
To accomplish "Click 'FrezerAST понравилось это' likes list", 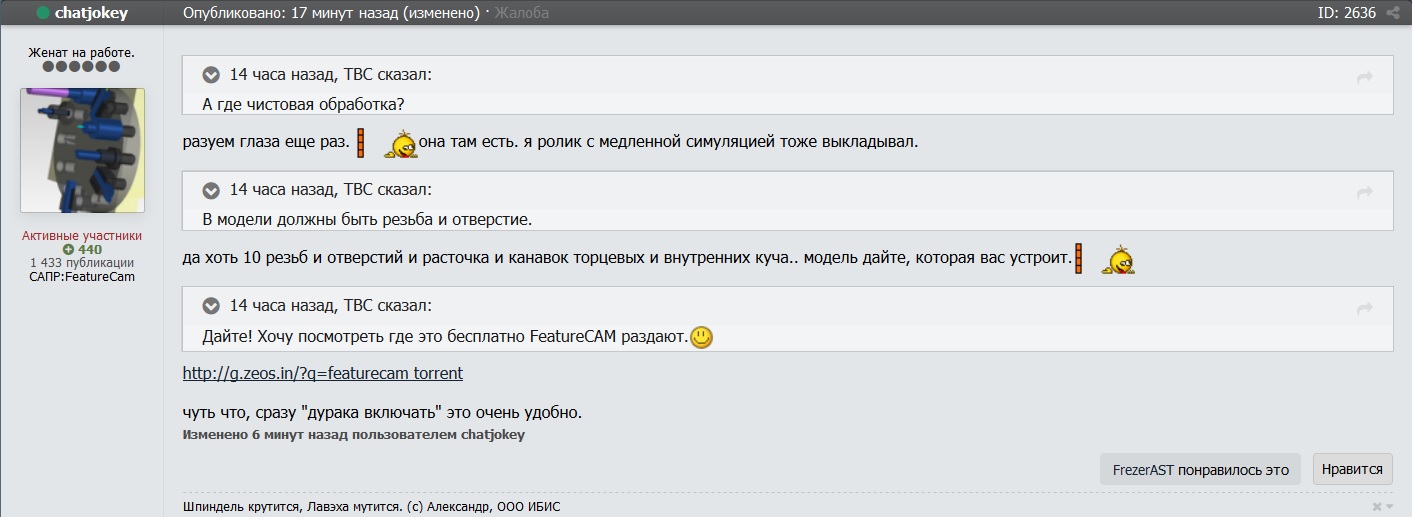I will 1200,469.
